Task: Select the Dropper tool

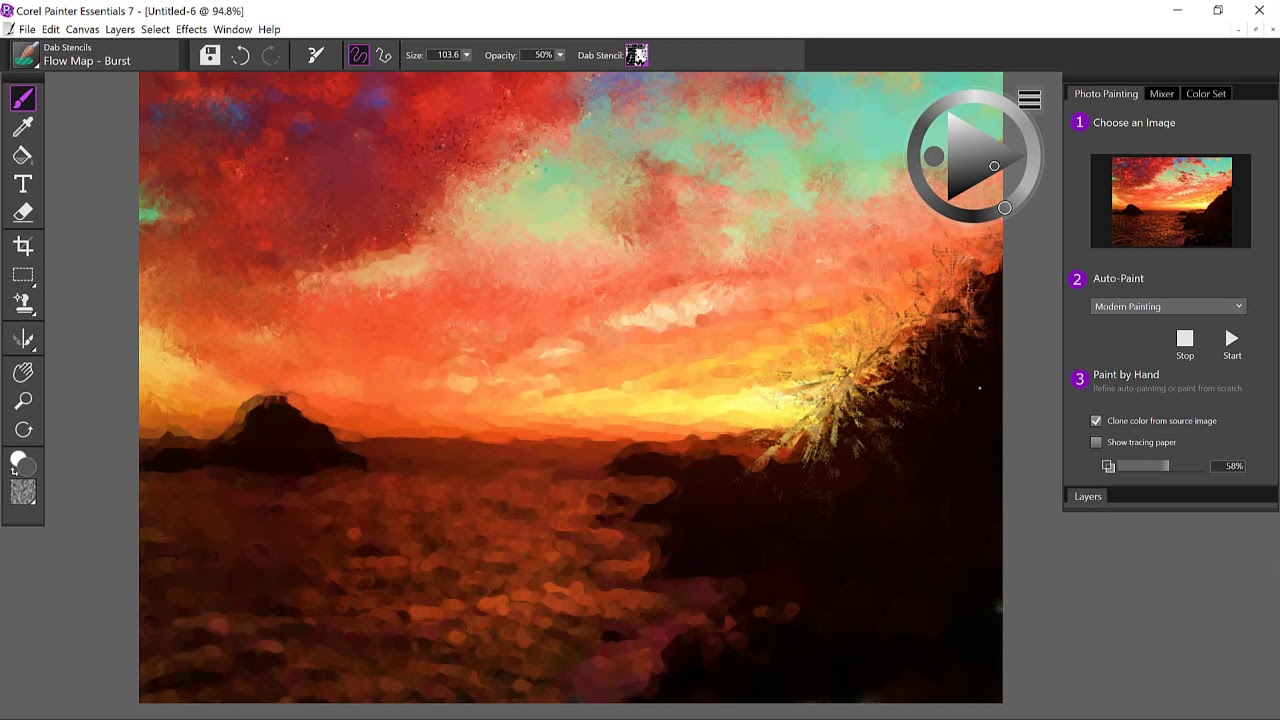Action: (23, 126)
